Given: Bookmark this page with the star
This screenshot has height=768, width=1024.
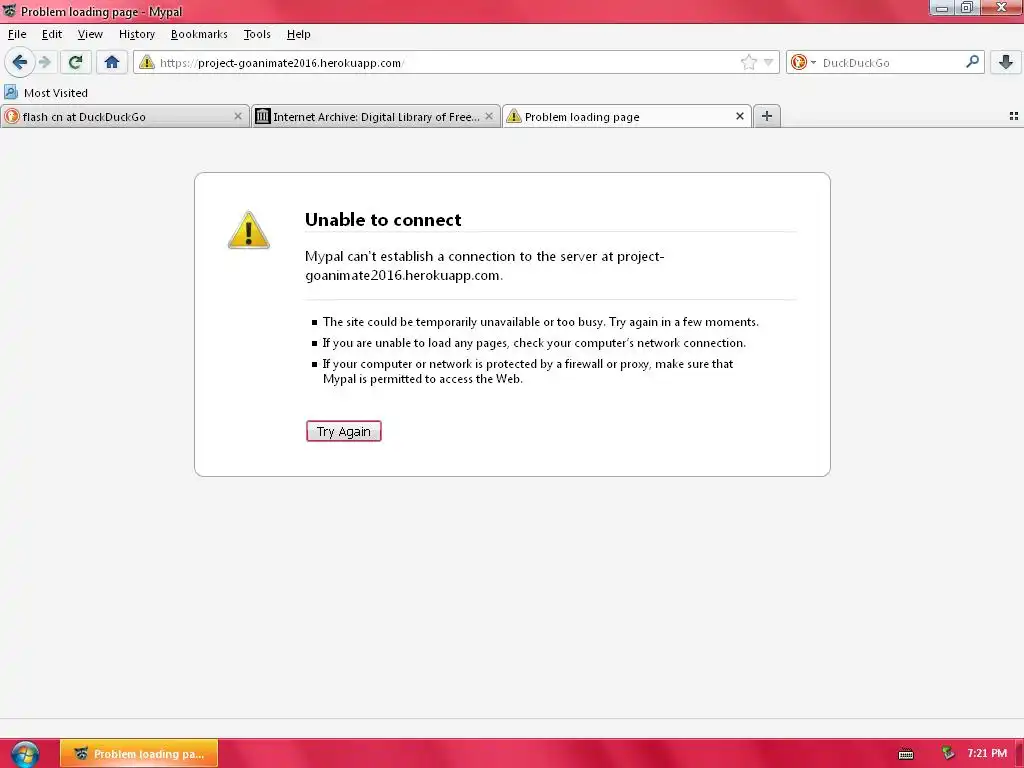Looking at the screenshot, I should click(x=748, y=63).
